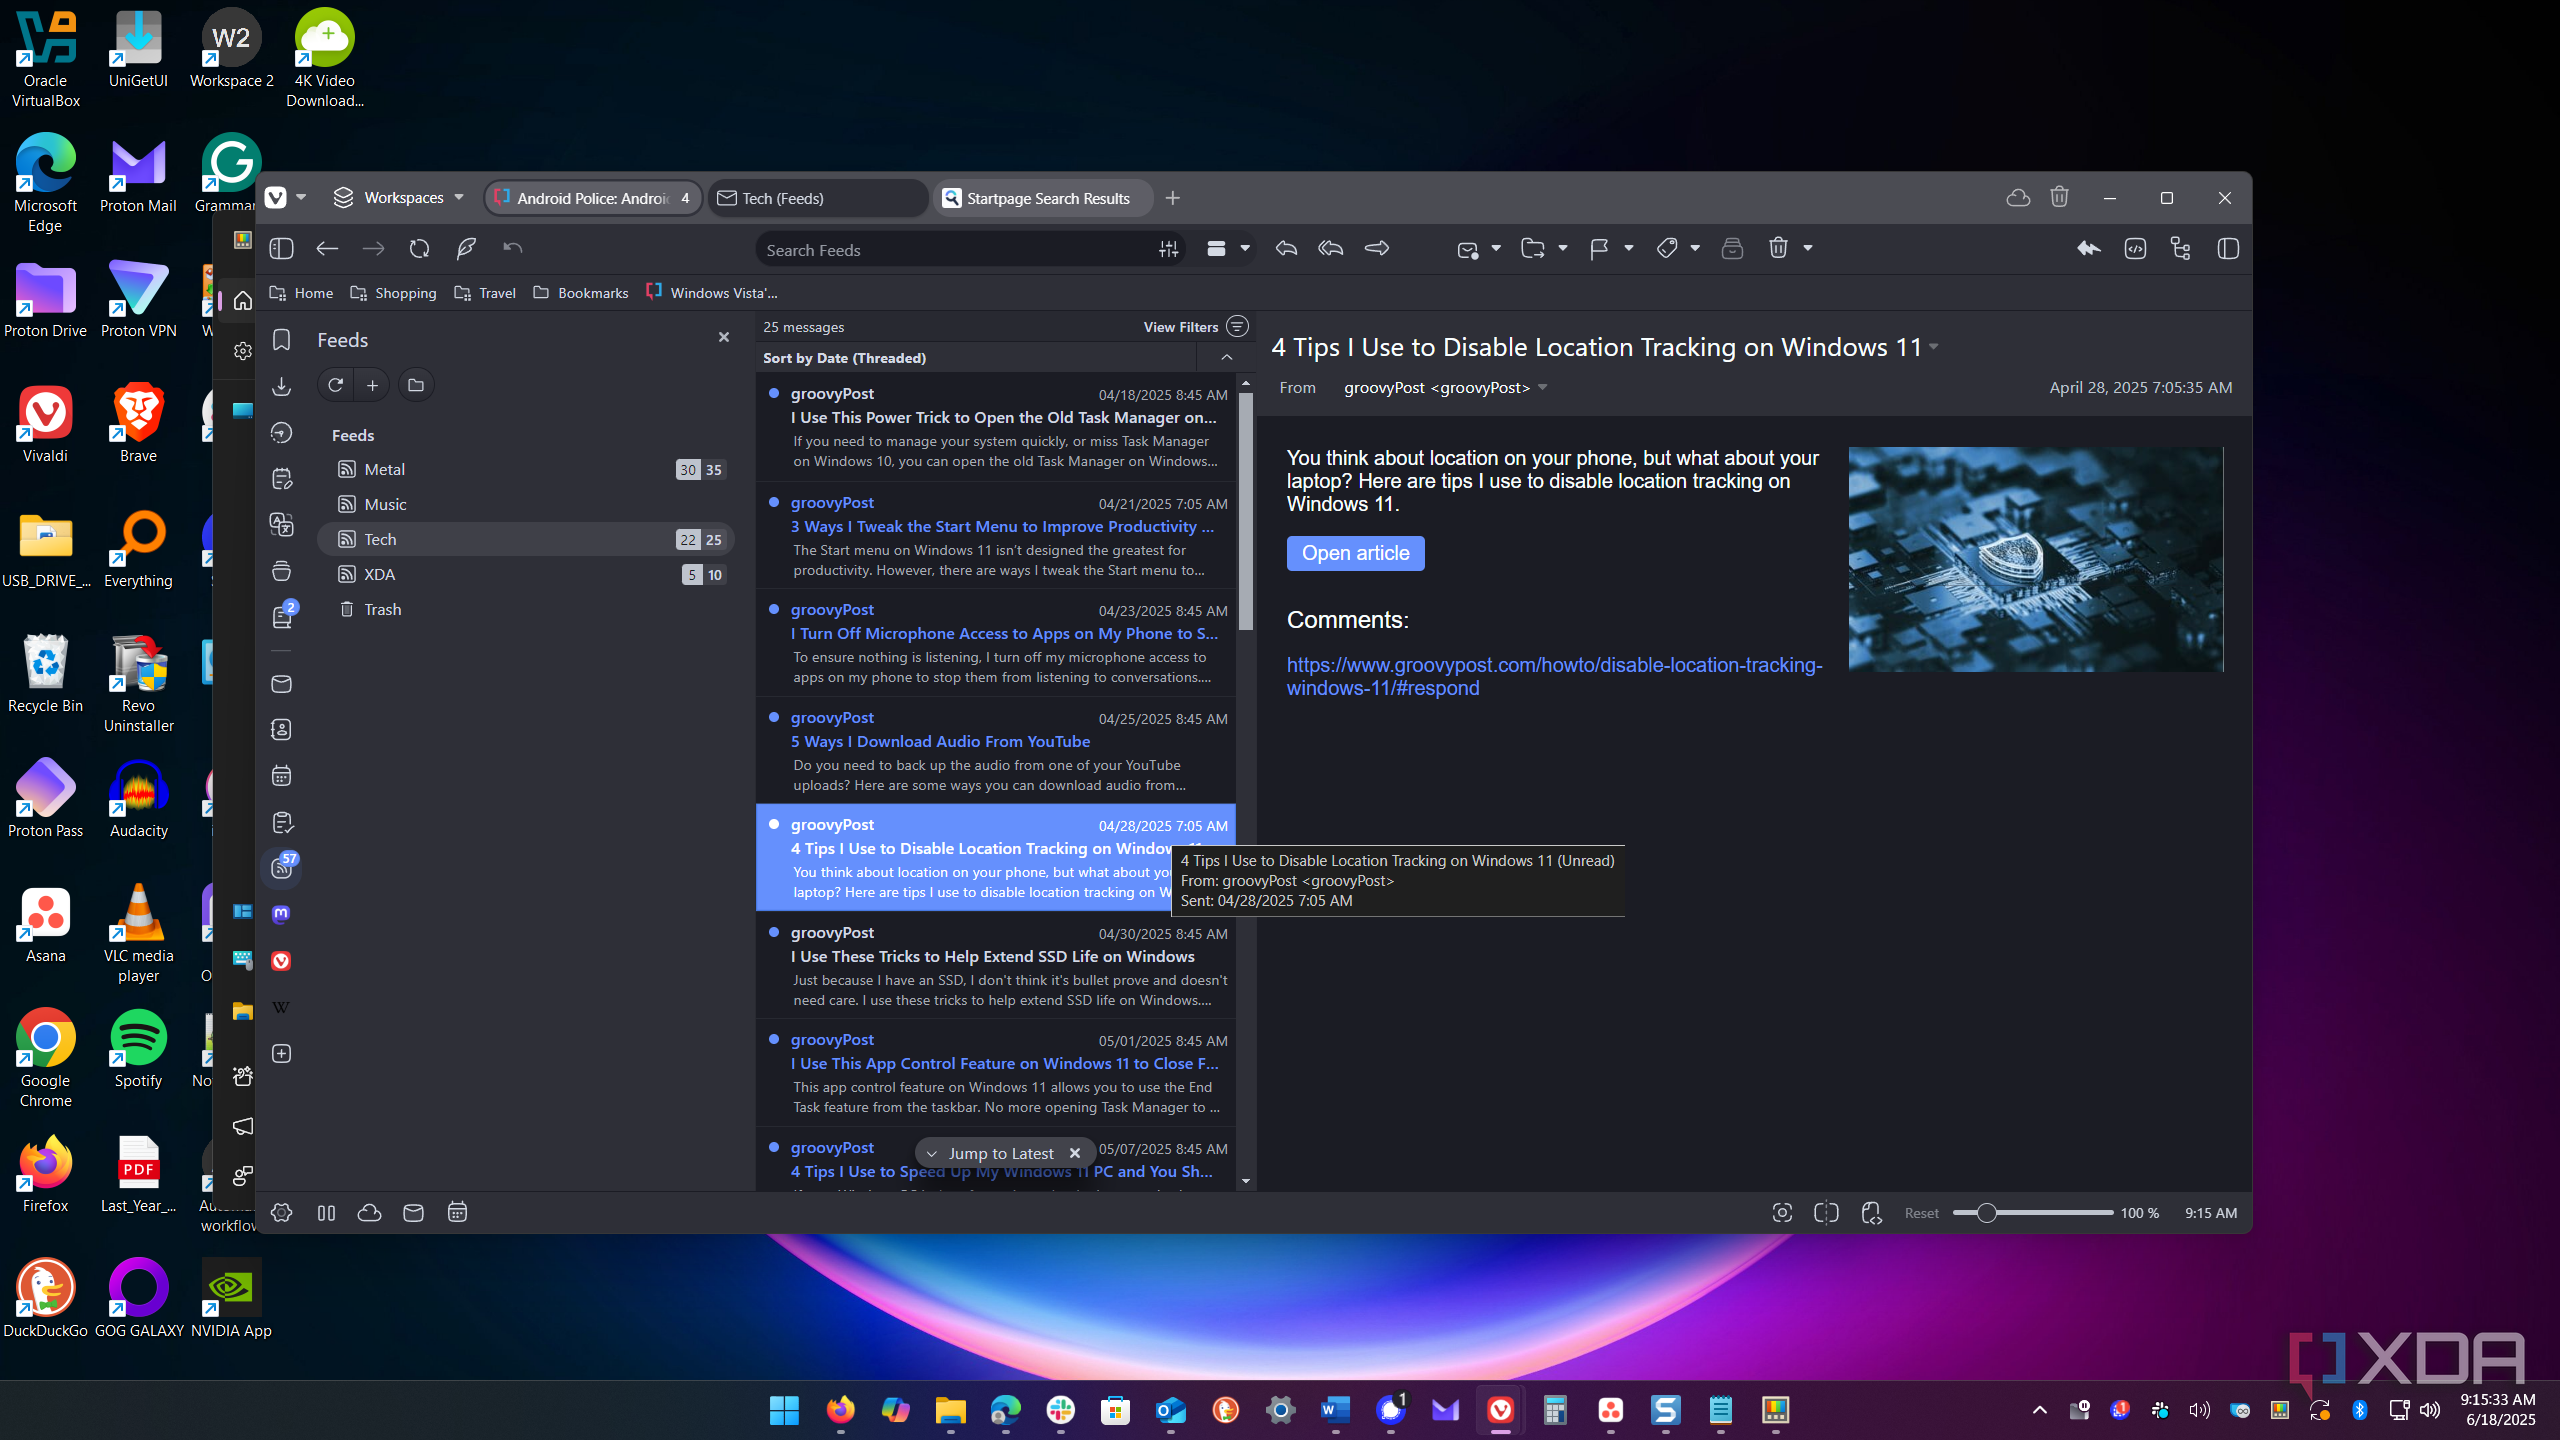
Task: Select the XDA feed in the tree
Action: point(526,574)
